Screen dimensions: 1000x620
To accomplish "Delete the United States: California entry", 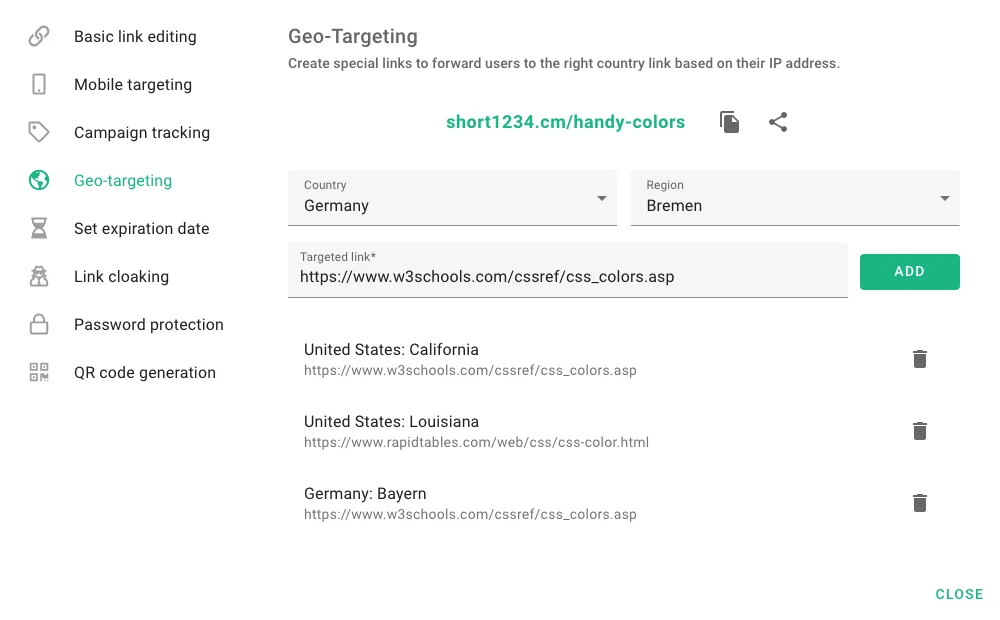I will pos(920,359).
